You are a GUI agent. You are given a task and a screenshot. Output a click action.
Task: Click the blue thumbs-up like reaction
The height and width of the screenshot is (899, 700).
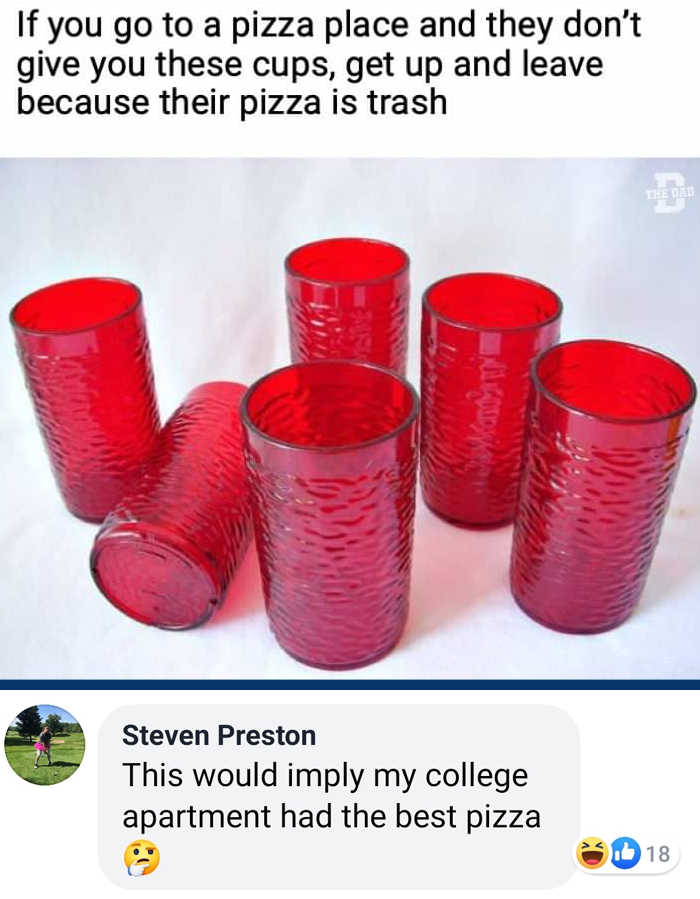[625, 853]
